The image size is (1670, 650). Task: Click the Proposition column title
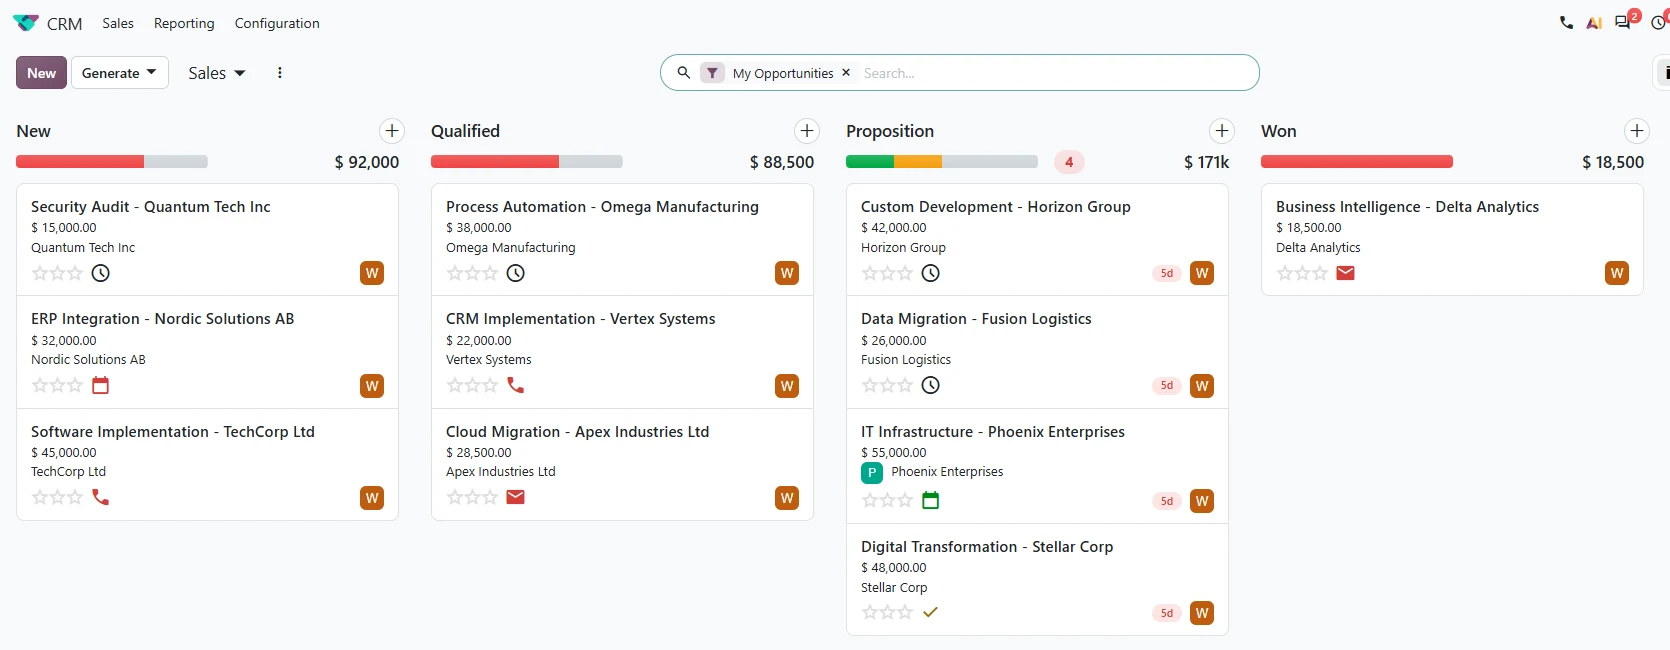tap(890, 131)
